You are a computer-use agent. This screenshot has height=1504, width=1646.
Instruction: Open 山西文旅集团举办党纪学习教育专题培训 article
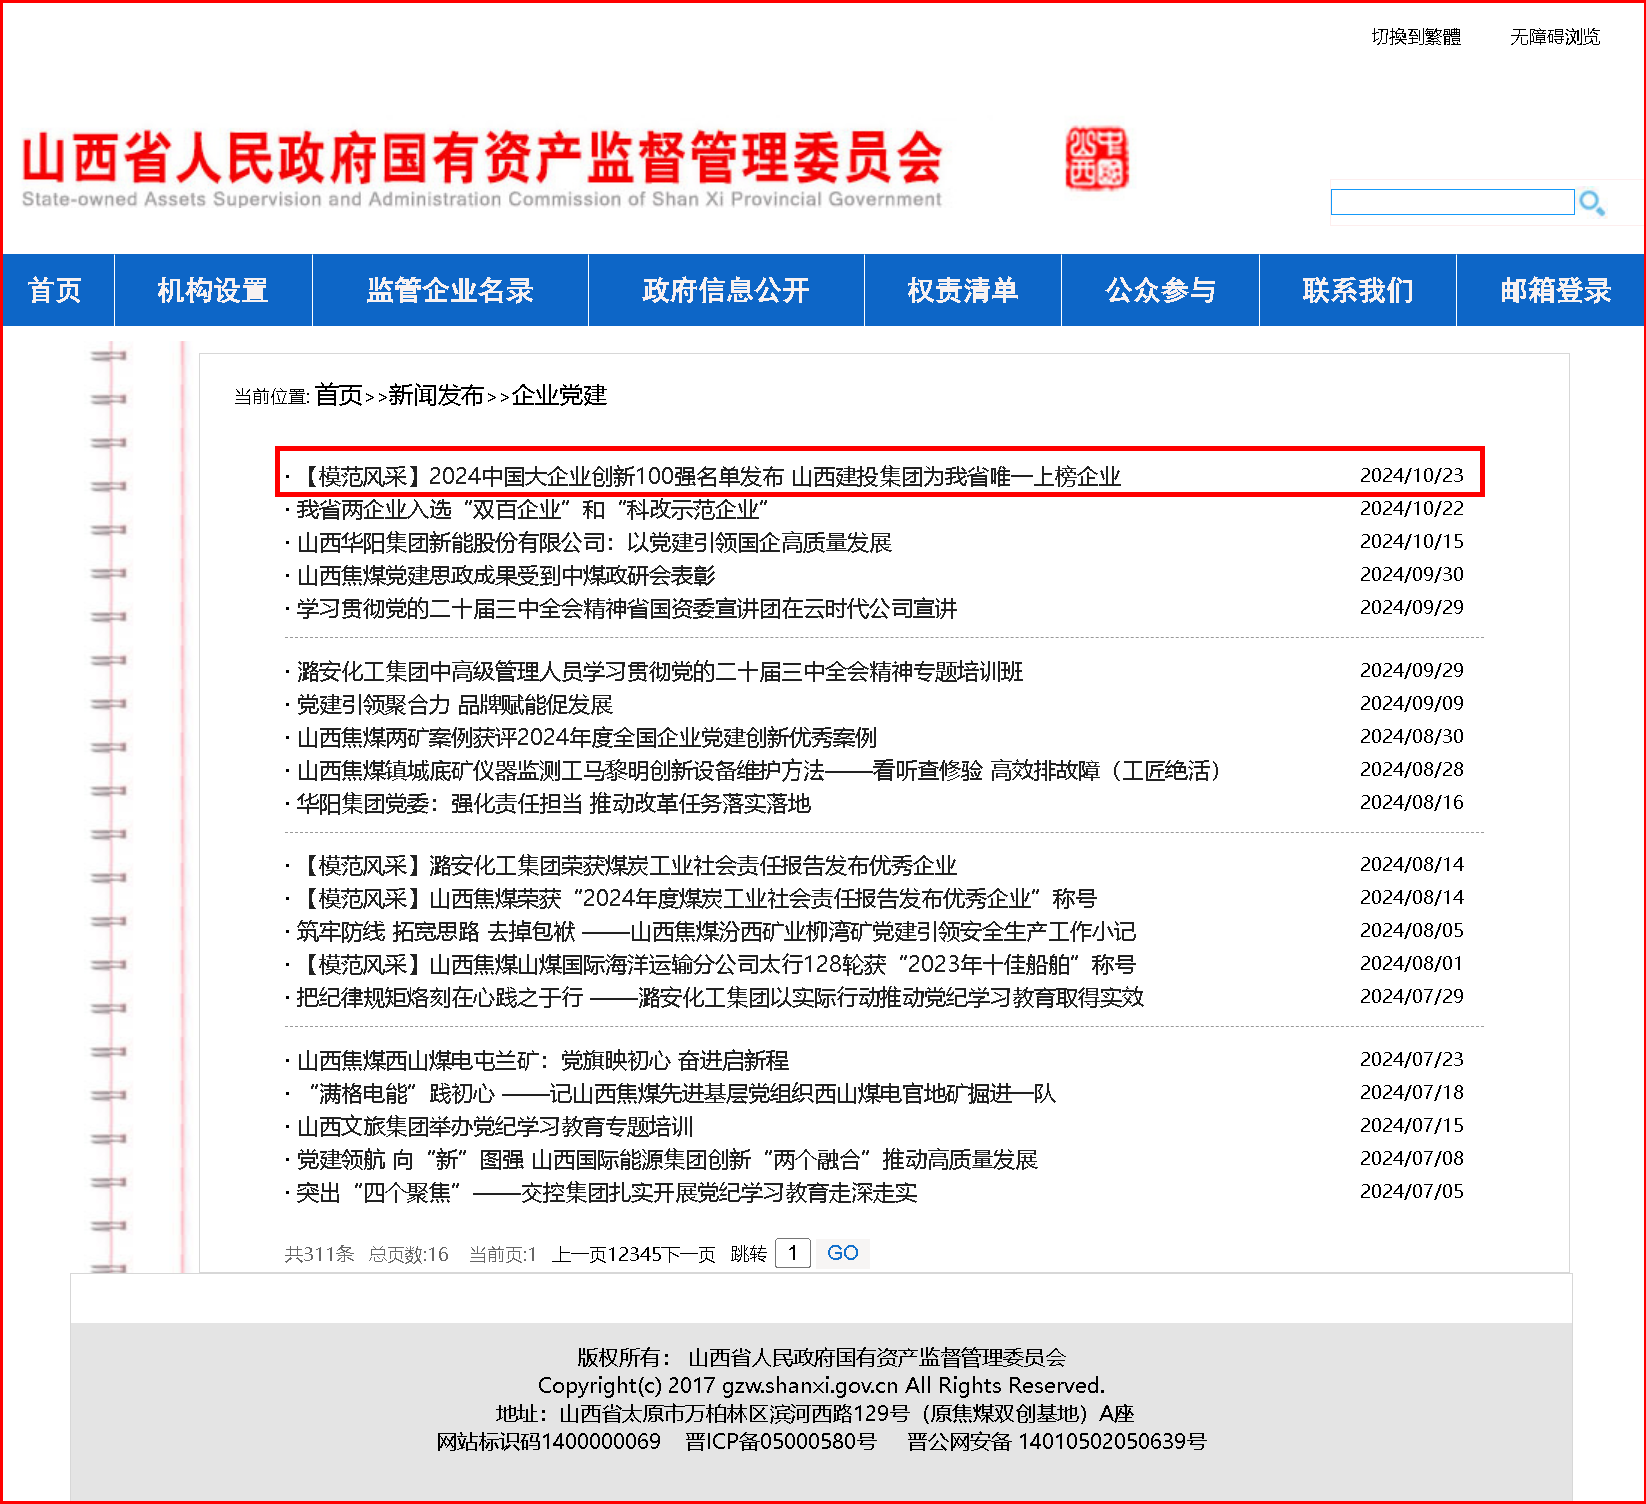(495, 1126)
